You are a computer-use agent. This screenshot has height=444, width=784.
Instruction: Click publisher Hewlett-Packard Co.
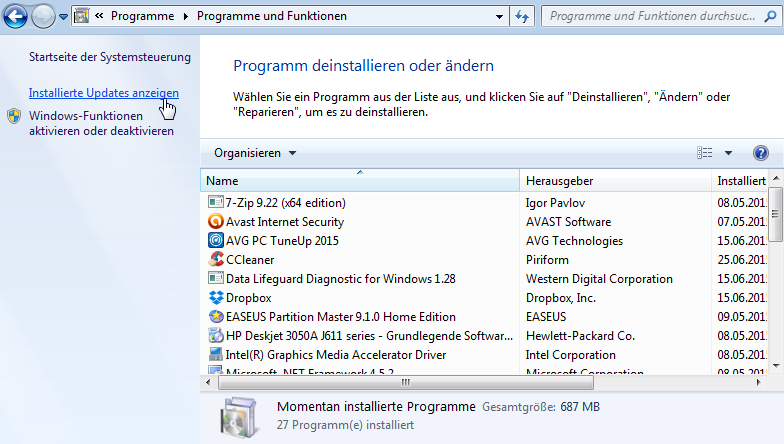coord(580,336)
